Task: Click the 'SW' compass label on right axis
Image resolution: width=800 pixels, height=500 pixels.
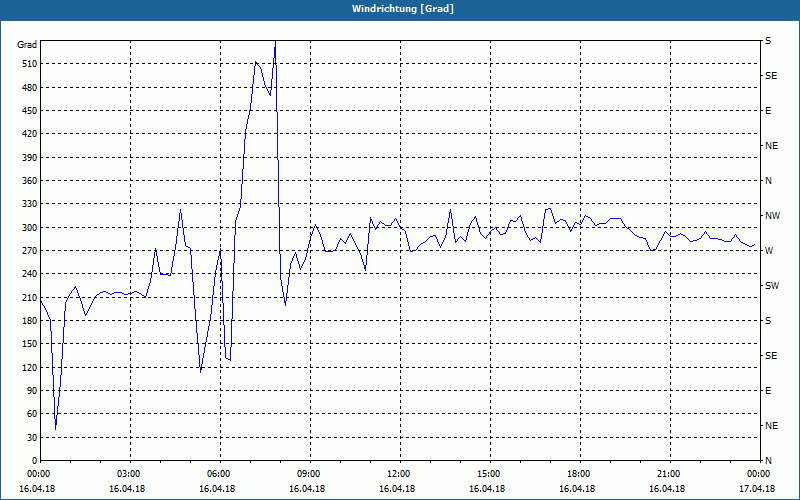Action: click(772, 286)
